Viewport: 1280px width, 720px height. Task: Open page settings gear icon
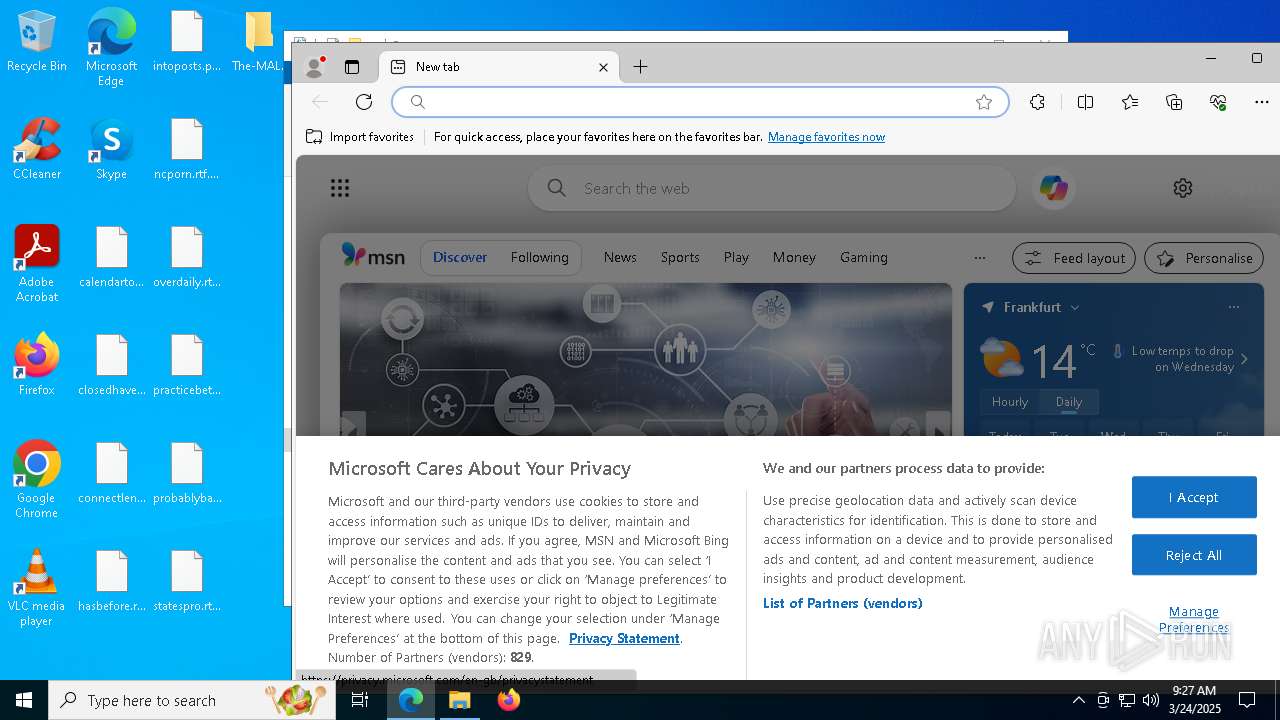coord(1183,188)
